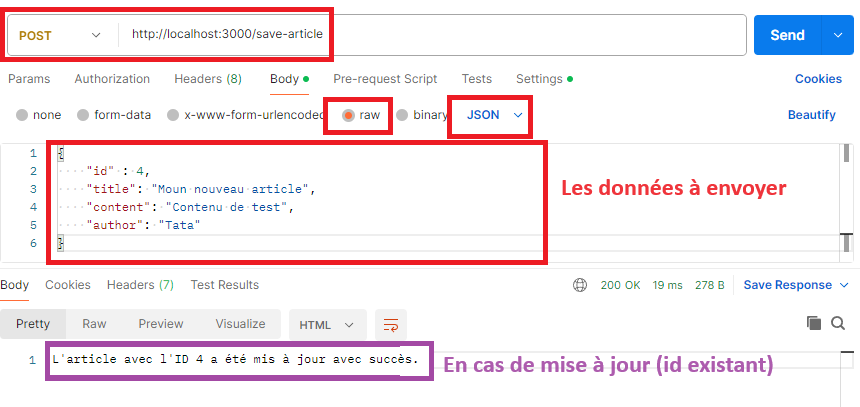Open the POST method dropdown
Screen dimensions: 860x407
point(60,35)
